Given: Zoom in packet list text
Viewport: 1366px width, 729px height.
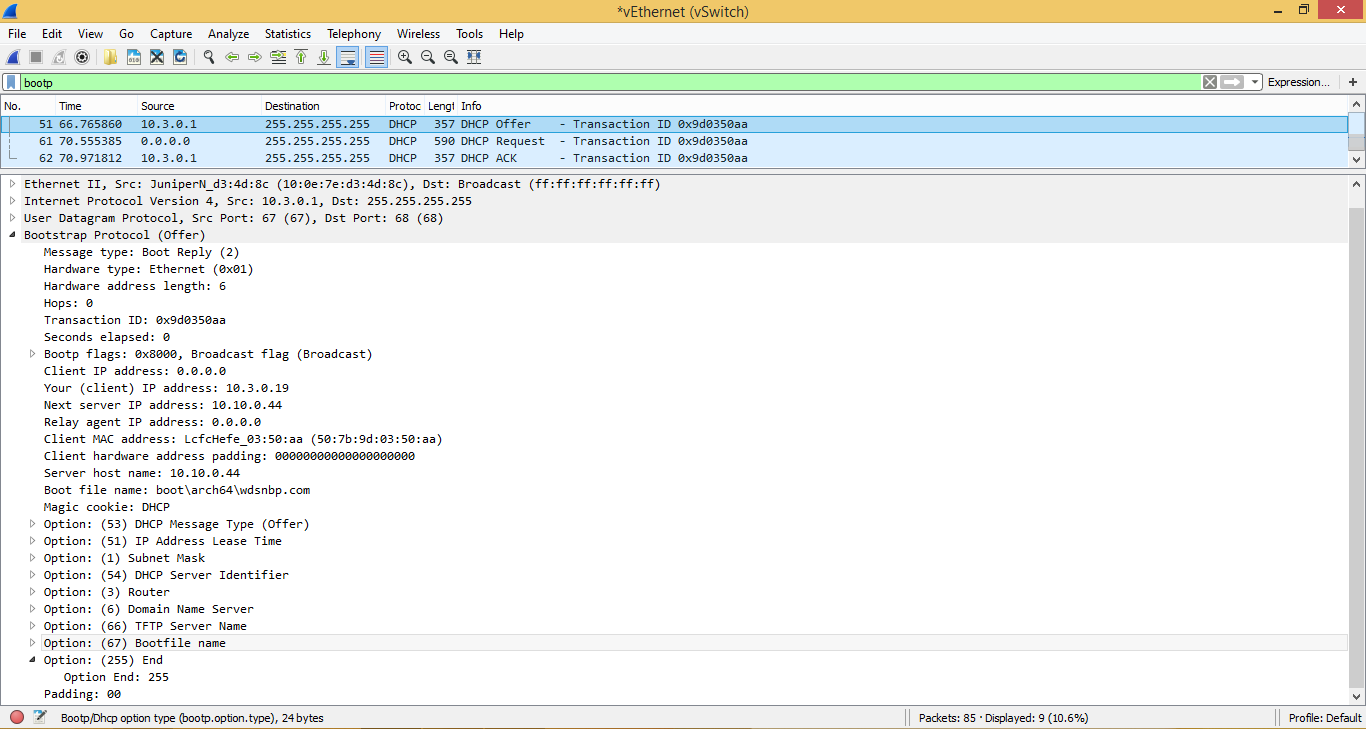Looking at the screenshot, I should [x=405, y=57].
